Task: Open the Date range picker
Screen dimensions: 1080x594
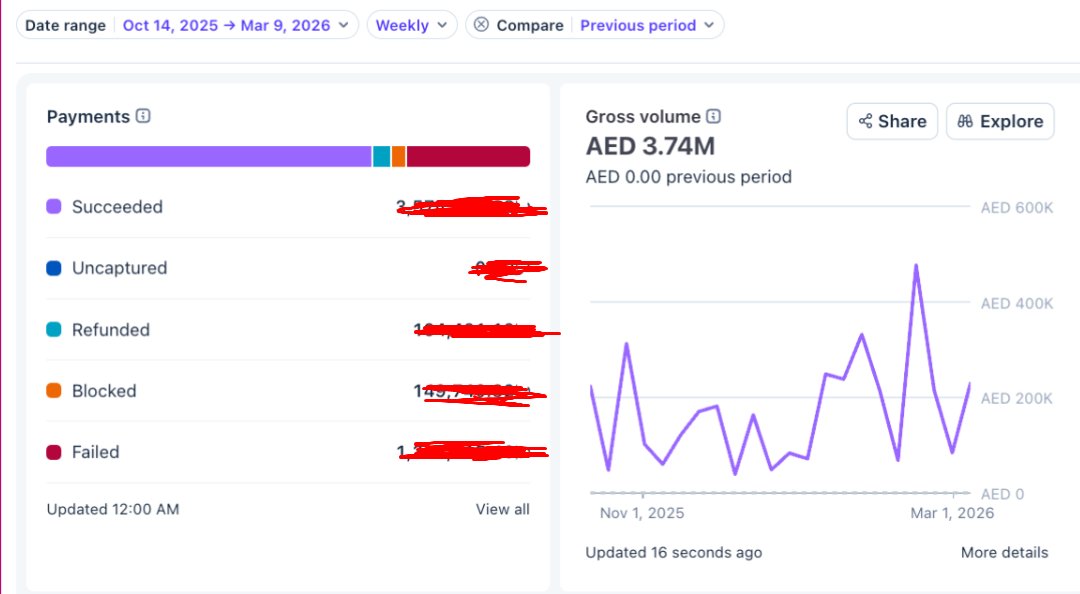Action: point(187,25)
